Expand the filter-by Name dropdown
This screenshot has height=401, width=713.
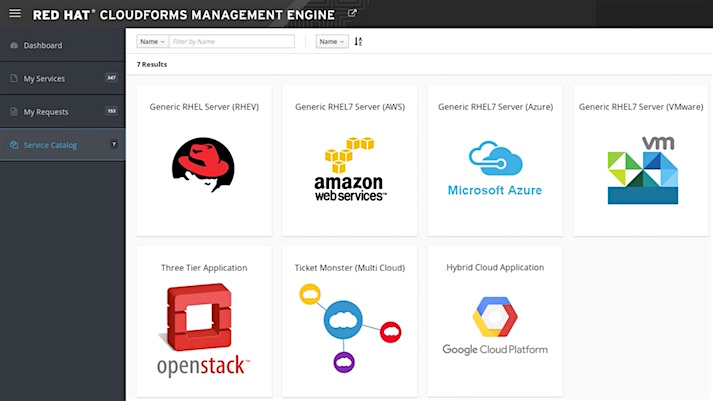151,42
